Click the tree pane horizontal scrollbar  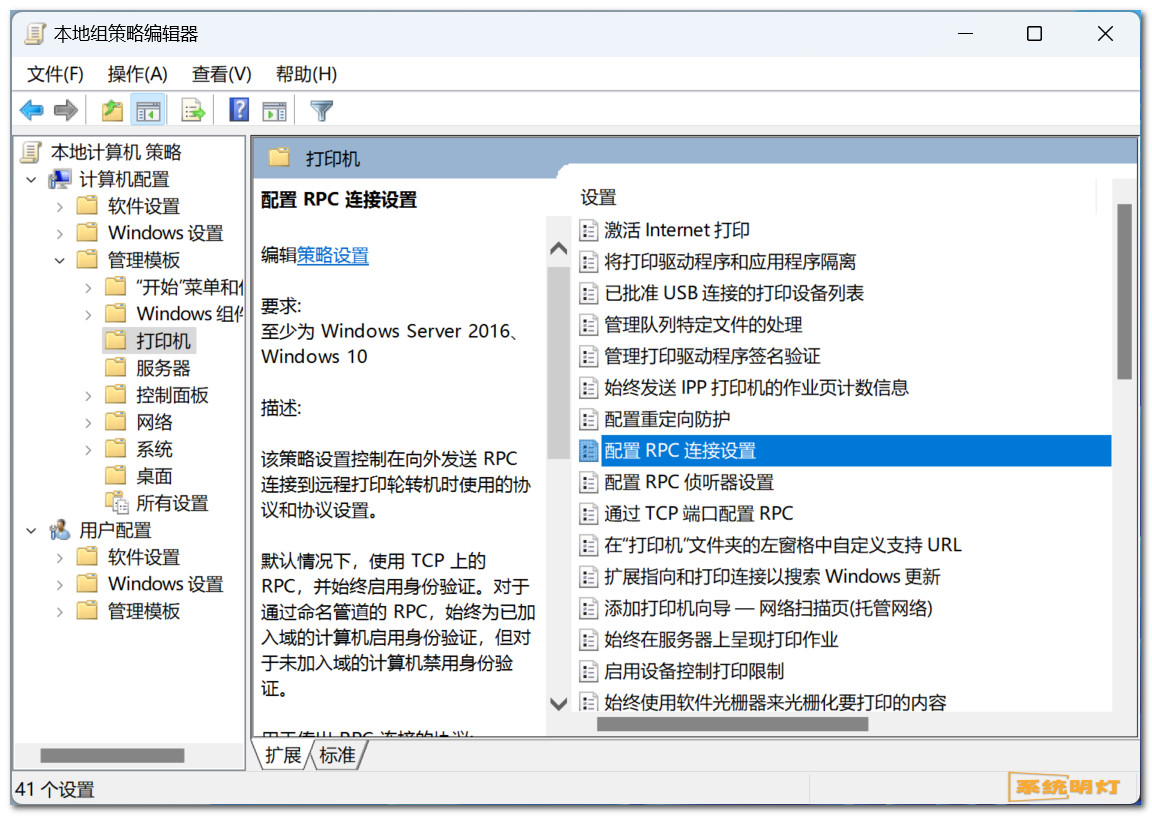(112, 755)
